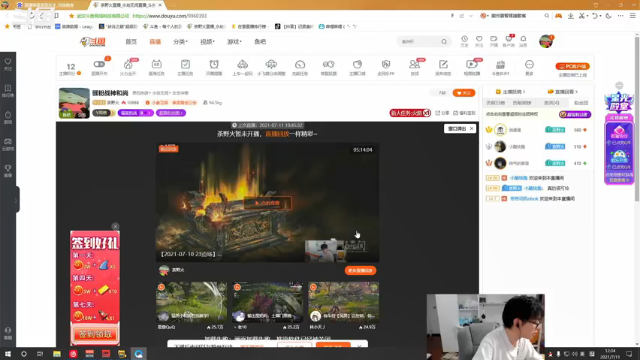Expand the 视频 dropdown menu

pyautogui.click(x=207, y=42)
